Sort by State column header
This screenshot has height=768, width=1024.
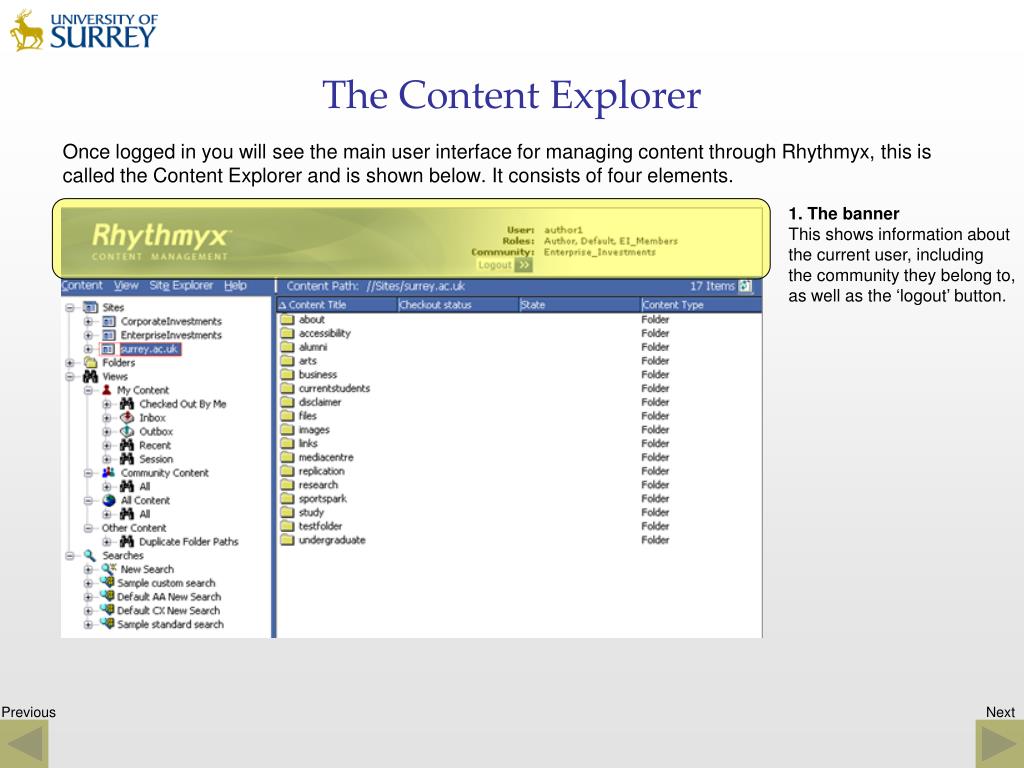(580, 305)
